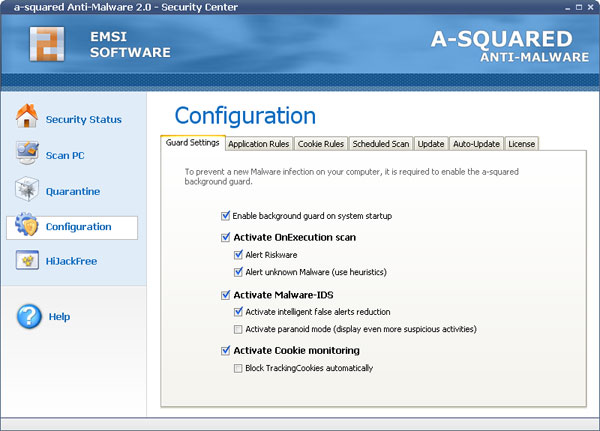Minimize the a-squared Anti-Malware window

pos(567,7)
